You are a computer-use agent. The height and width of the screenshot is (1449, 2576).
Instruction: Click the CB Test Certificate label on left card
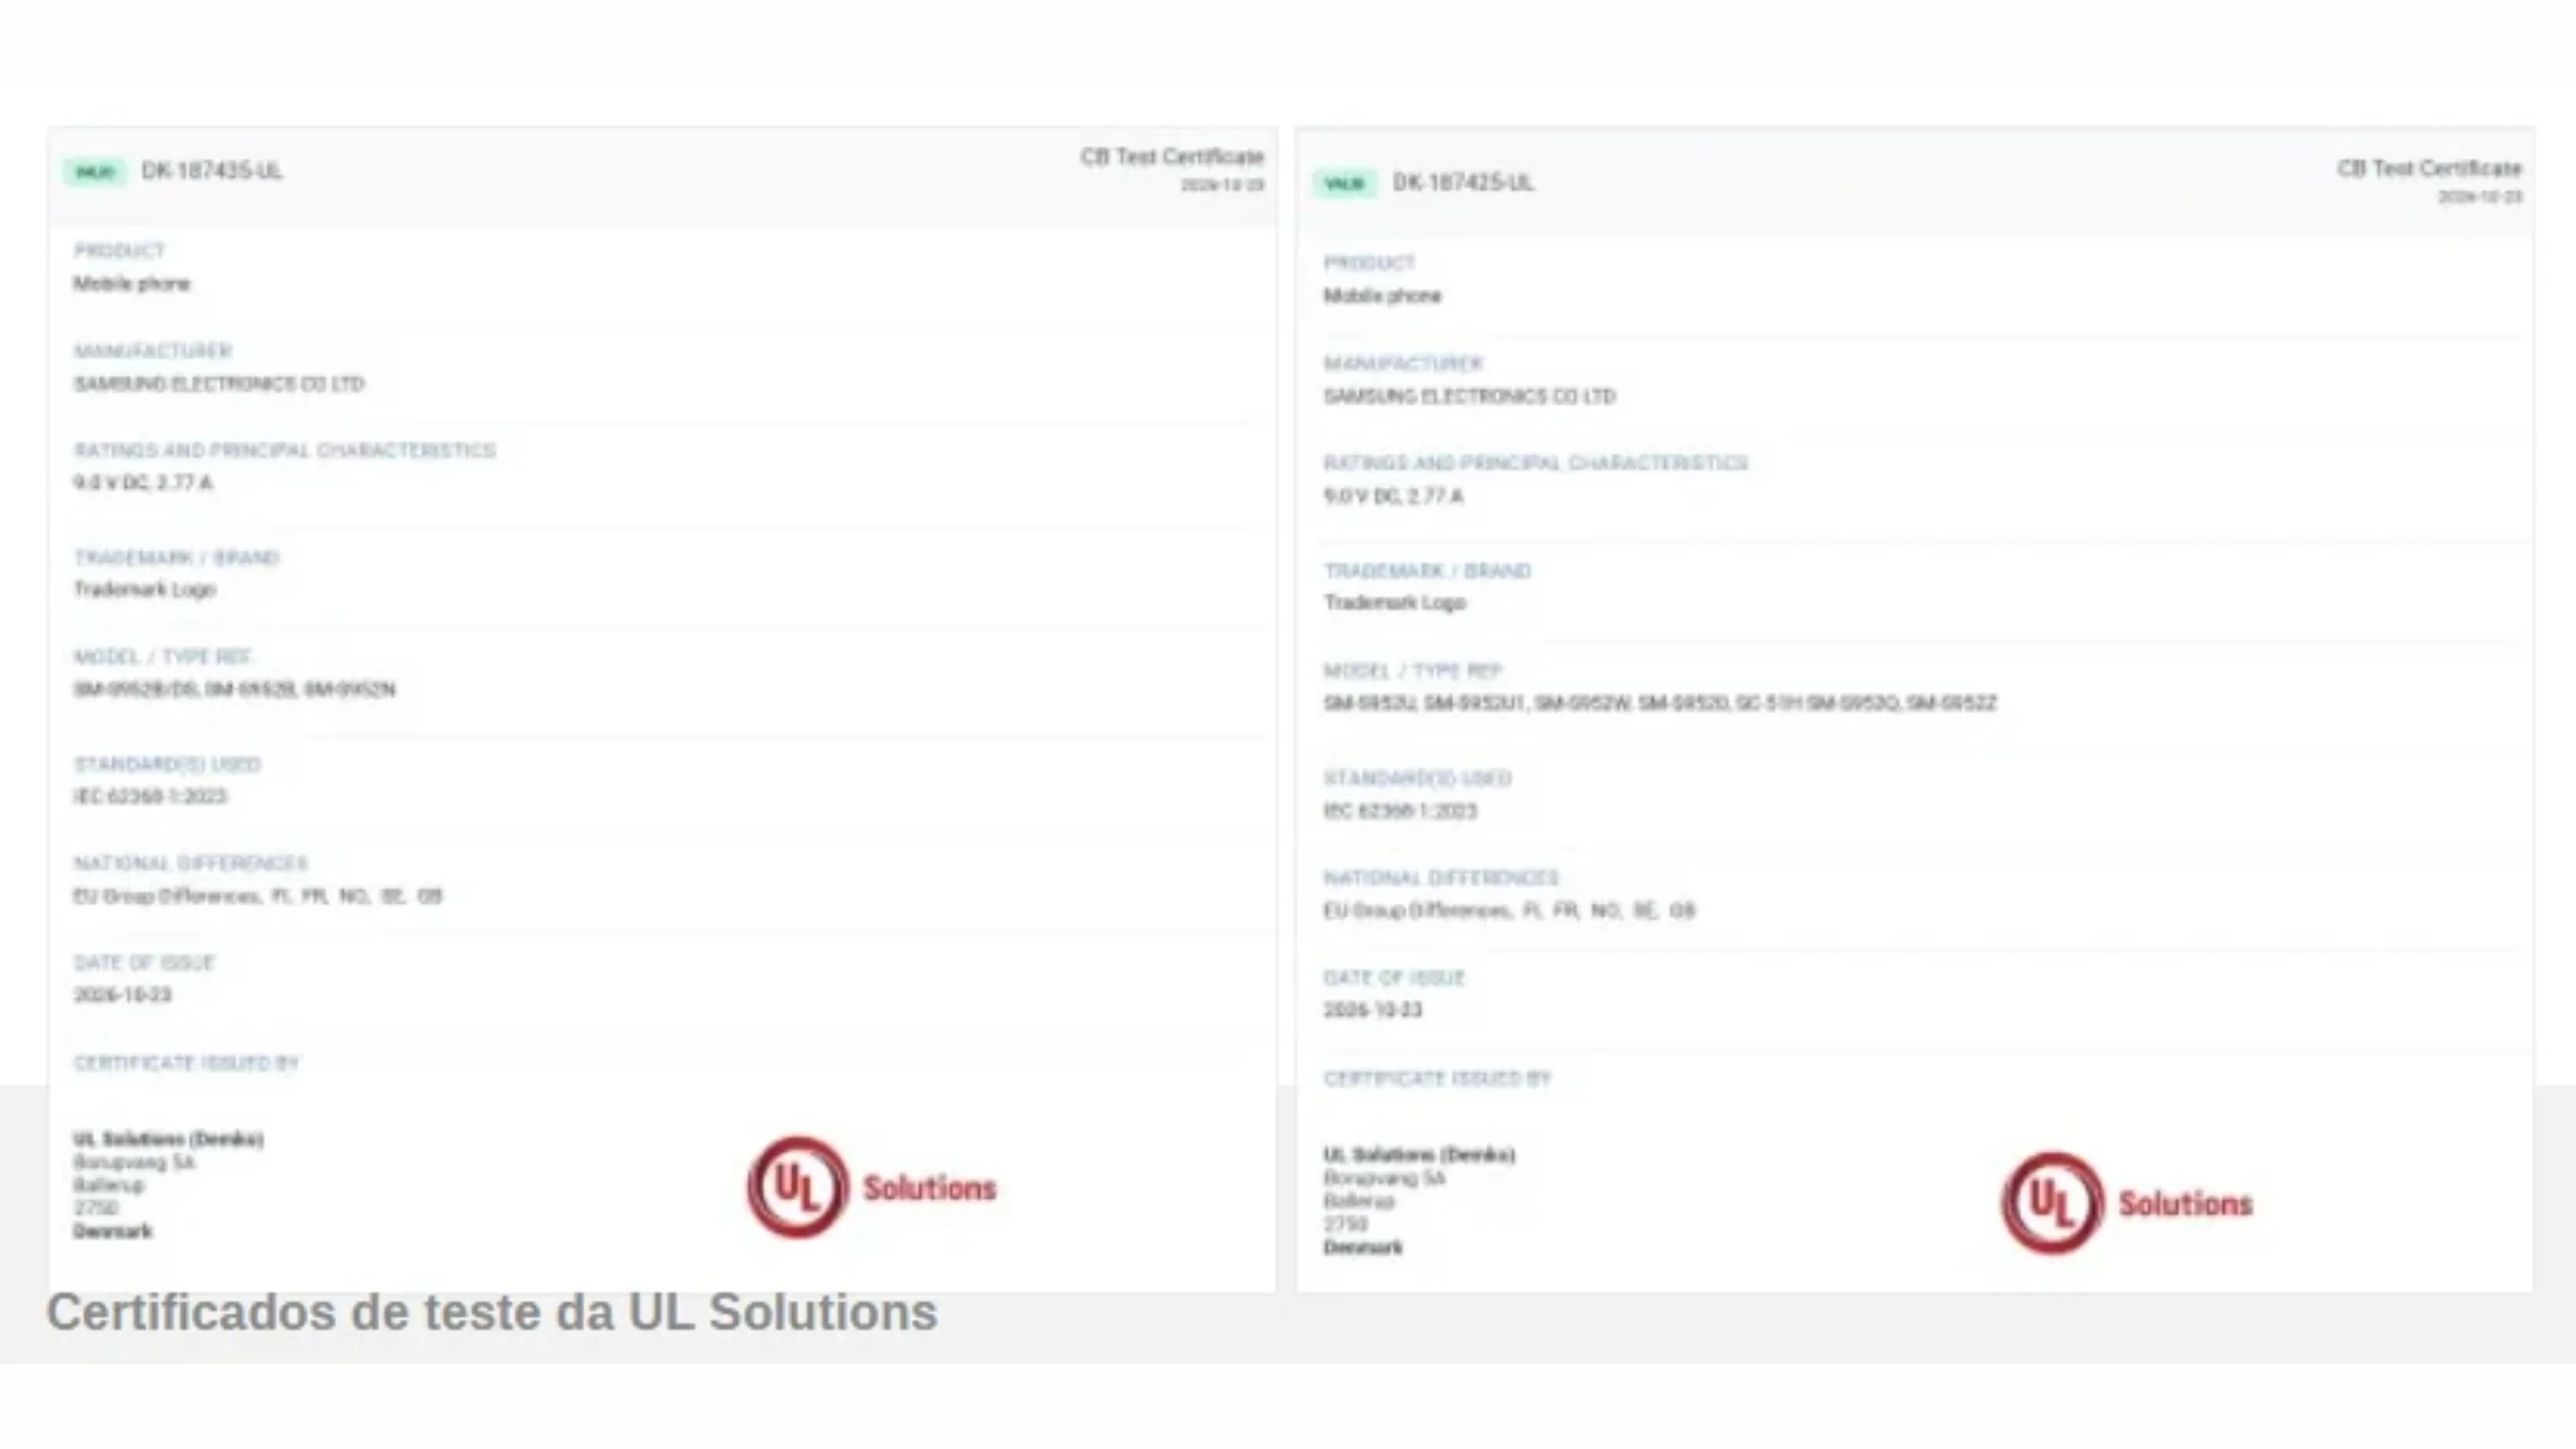[x=1172, y=157]
